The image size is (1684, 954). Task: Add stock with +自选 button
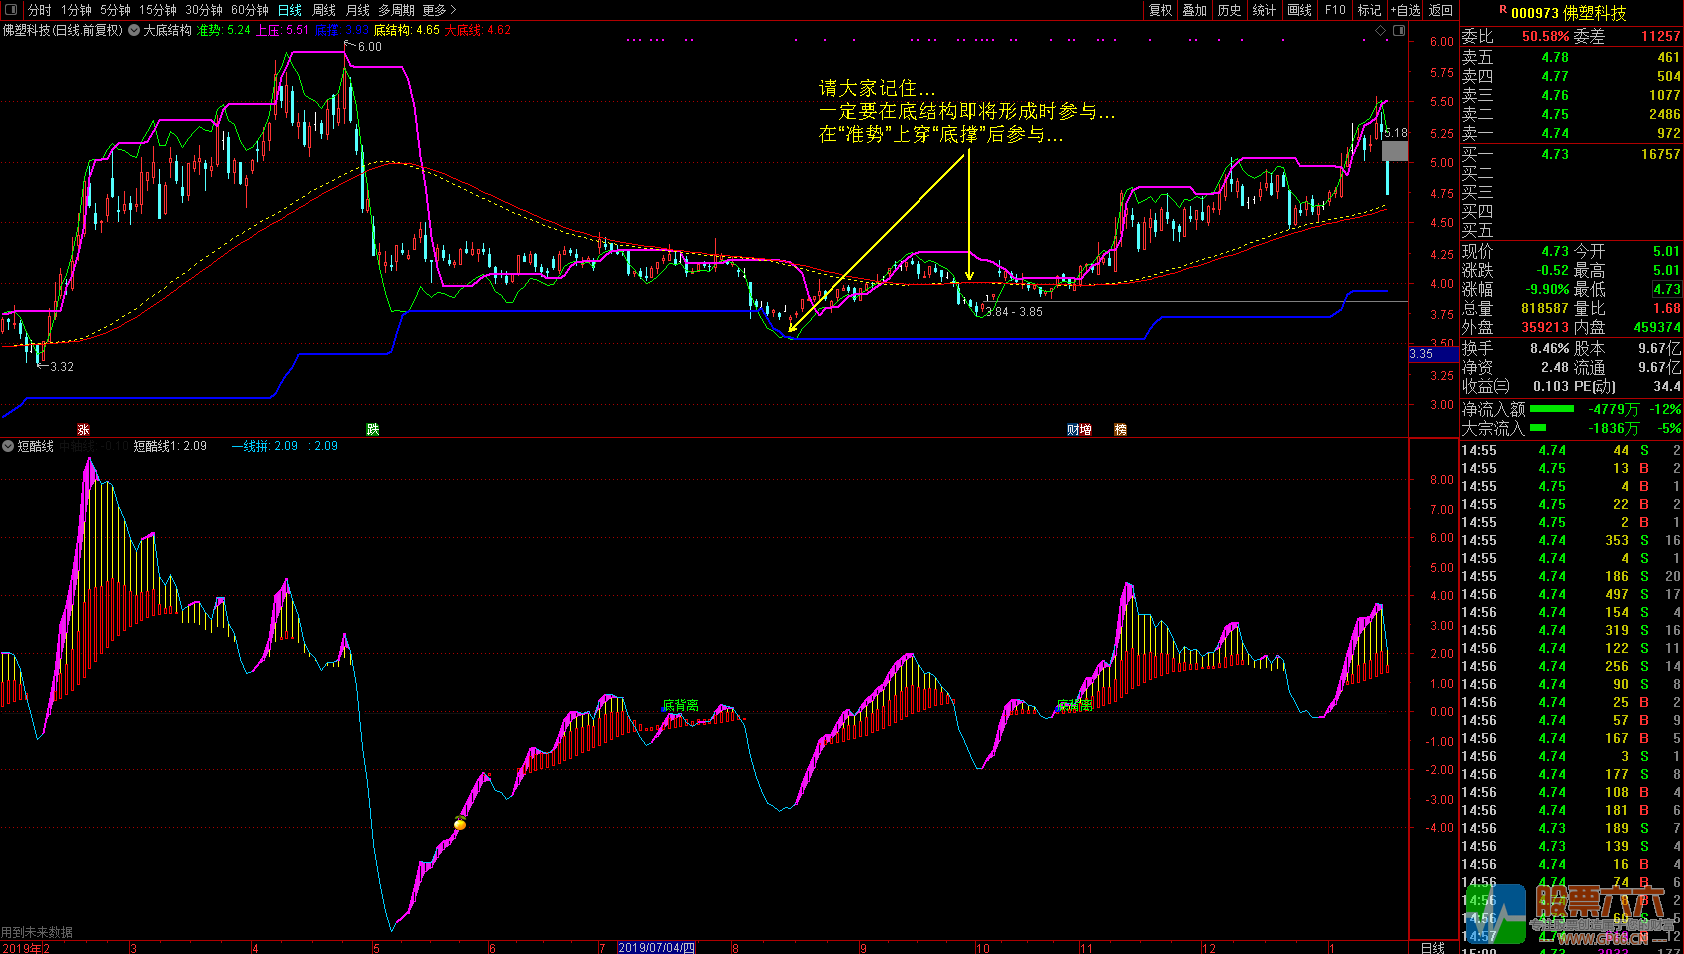(1405, 10)
